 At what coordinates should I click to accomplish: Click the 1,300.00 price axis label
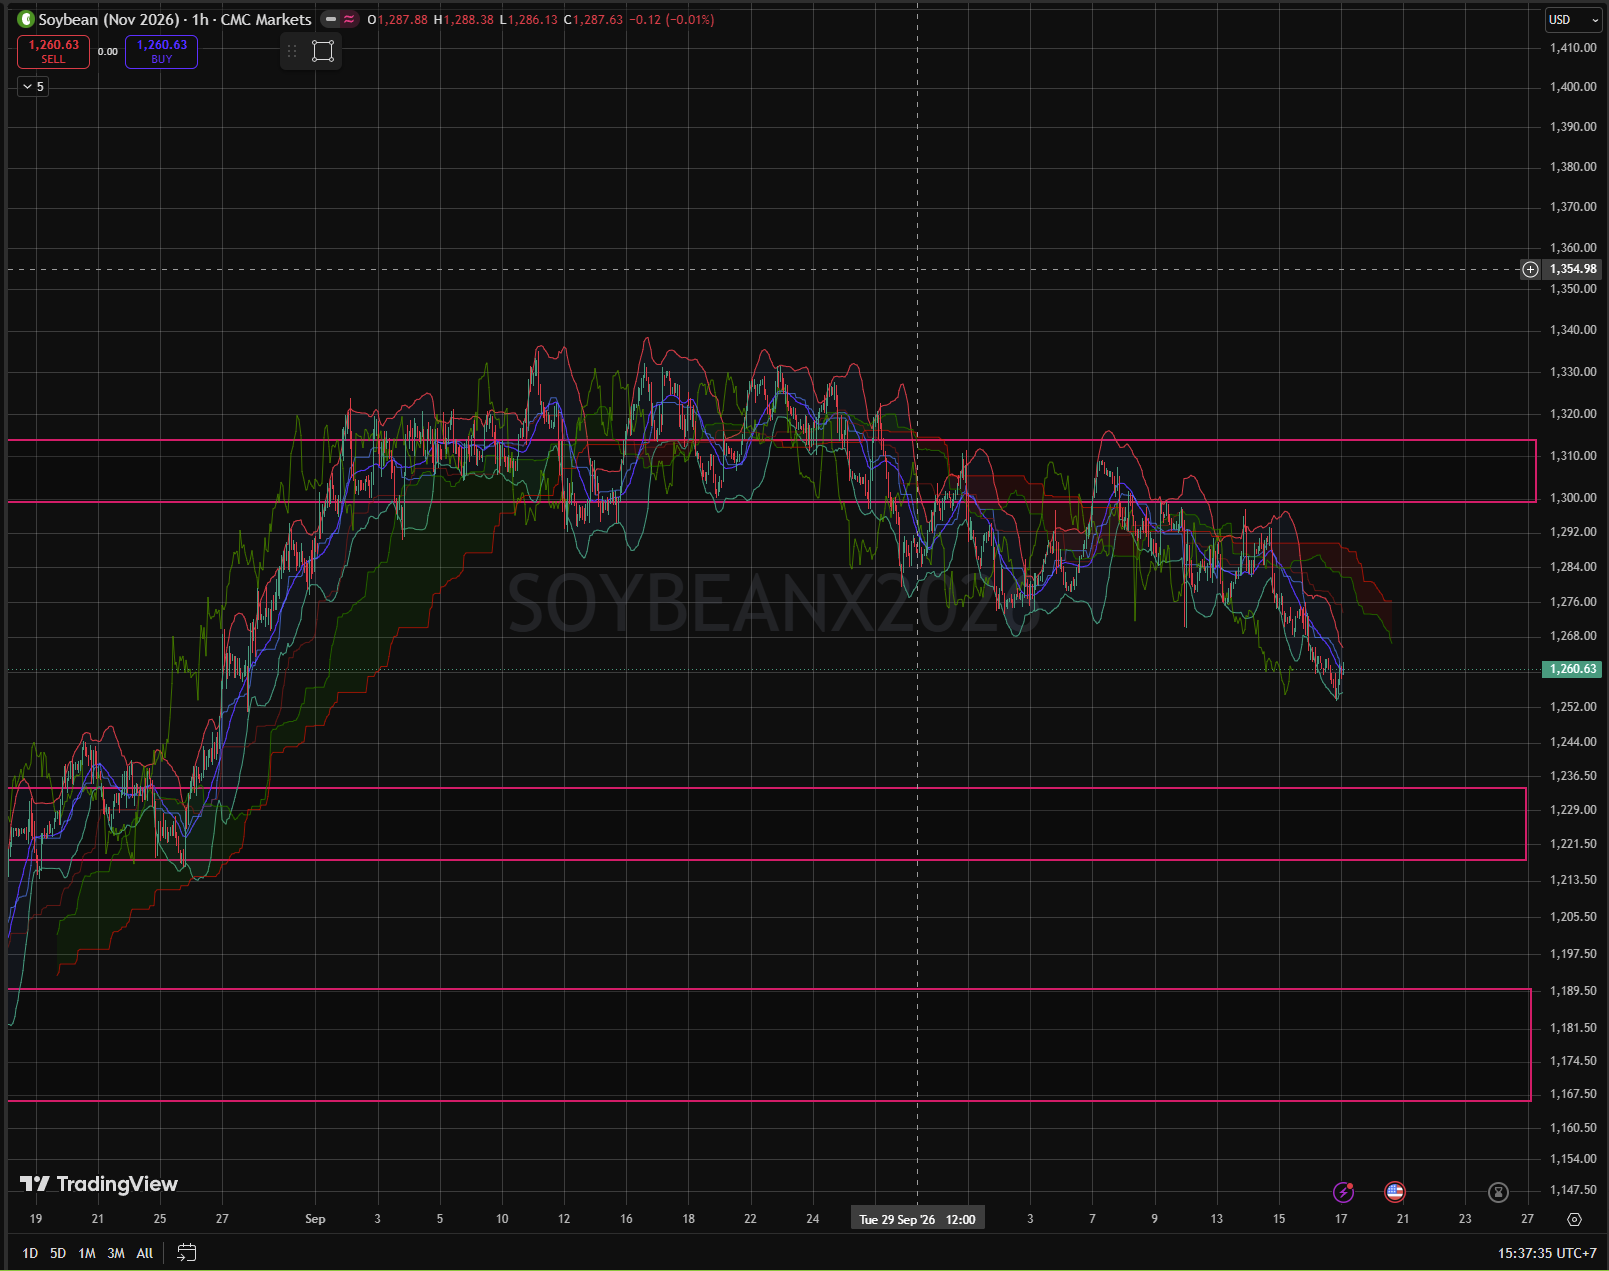1573,498
